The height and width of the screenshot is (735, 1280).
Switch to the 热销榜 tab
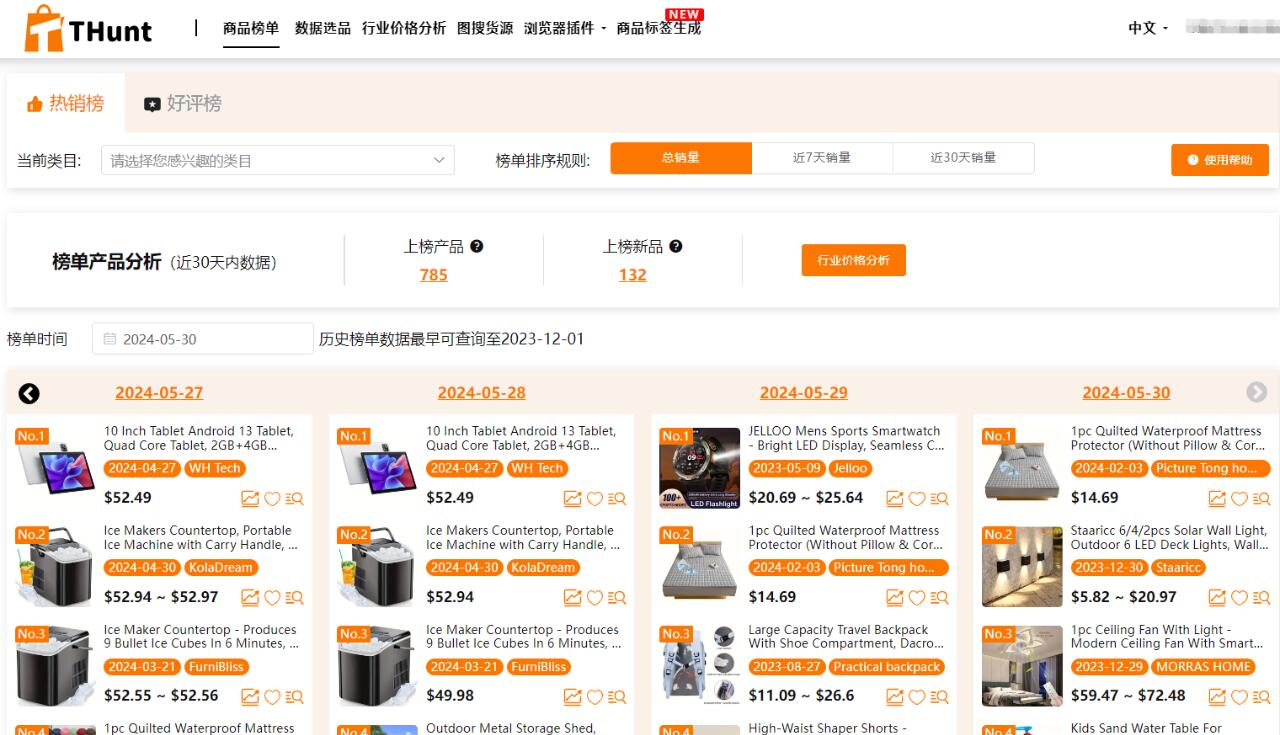coord(66,103)
